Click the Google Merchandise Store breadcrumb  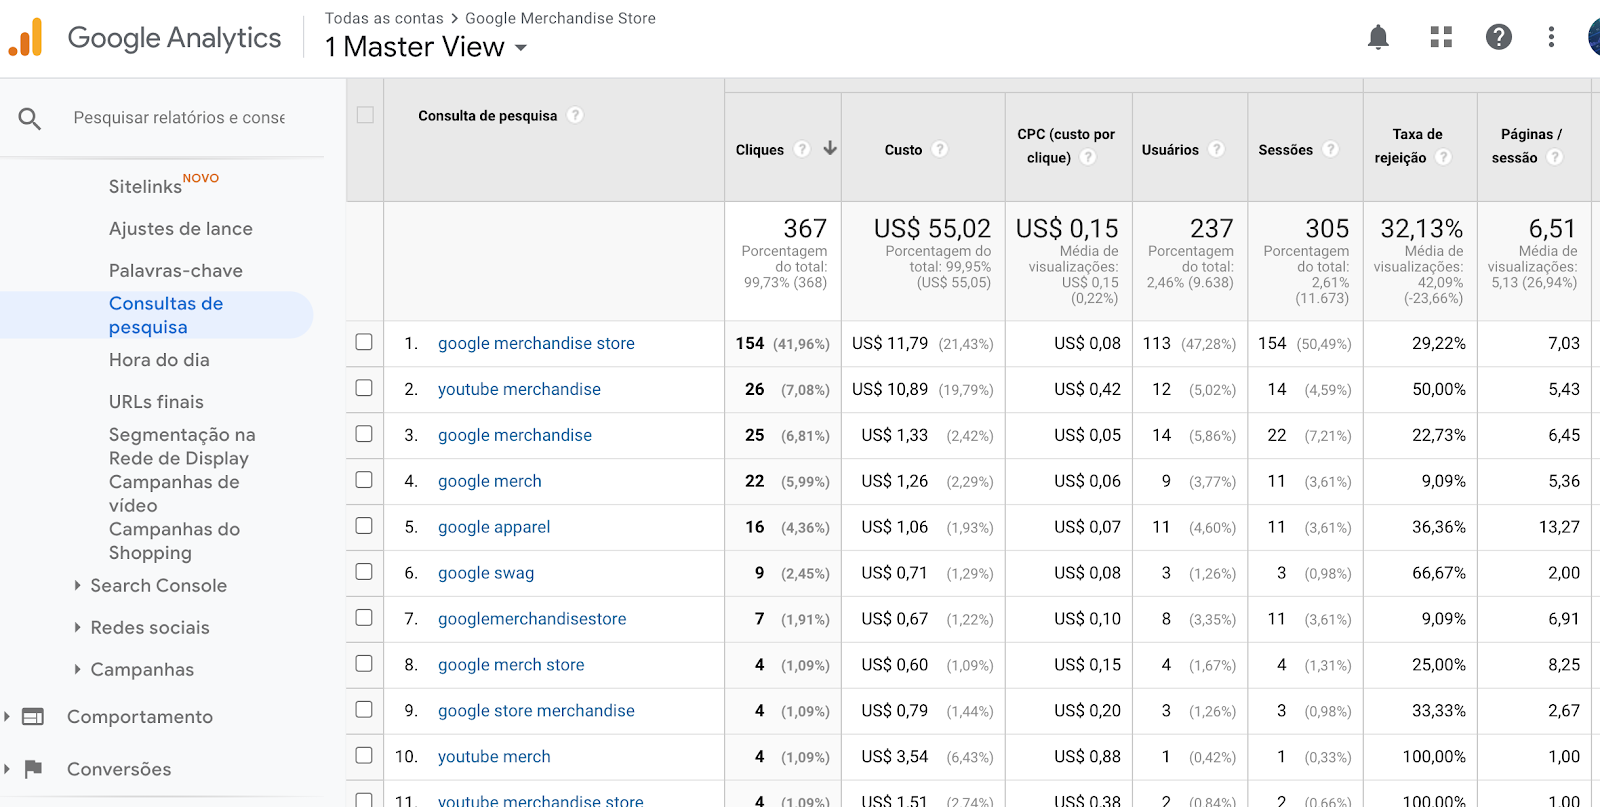coord(560,18)
